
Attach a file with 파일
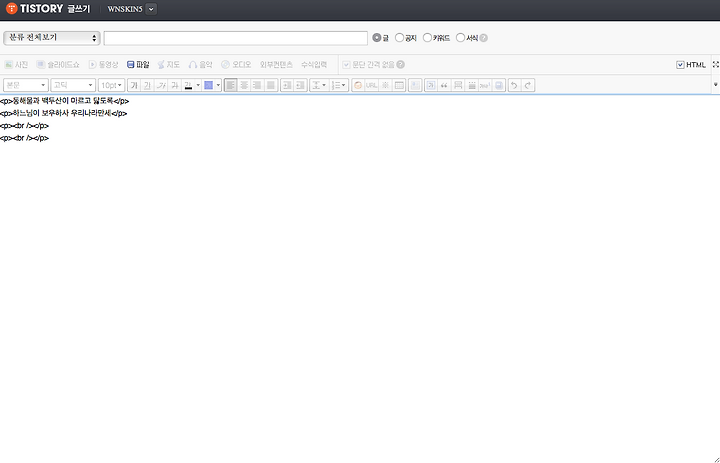(138, 65)
